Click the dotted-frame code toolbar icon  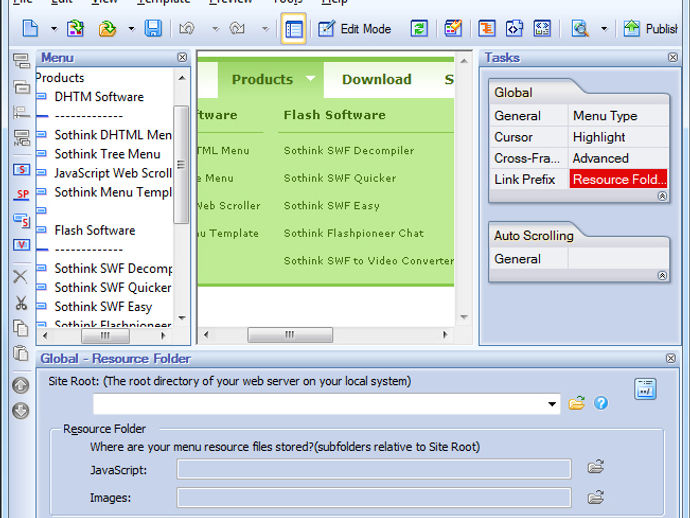click(x=542, y=29)
